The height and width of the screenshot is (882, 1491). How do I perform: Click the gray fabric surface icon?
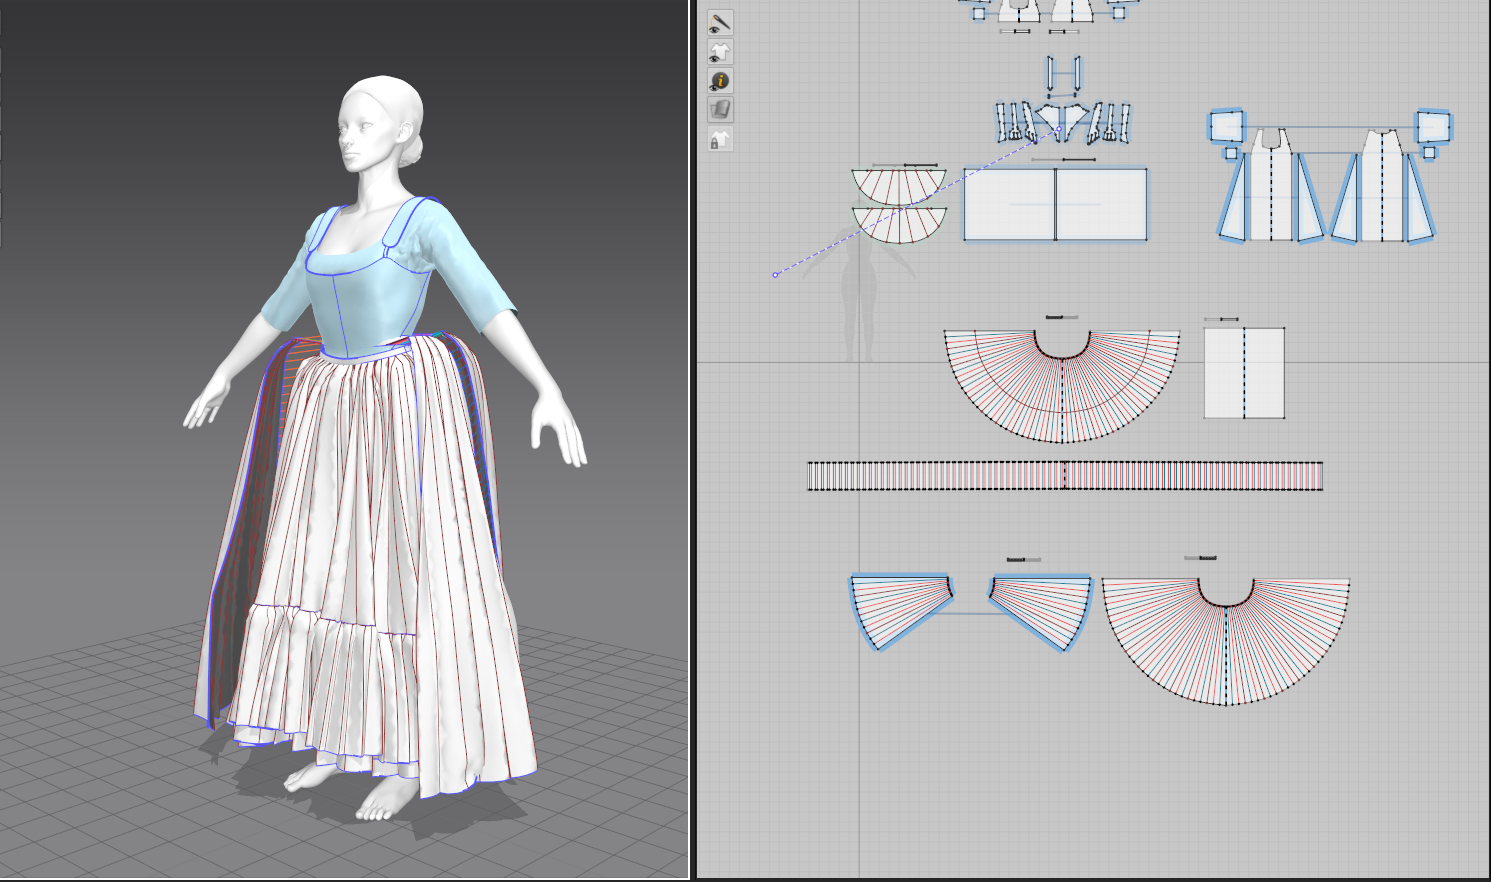pyautogui.click(x=720, y=109)
